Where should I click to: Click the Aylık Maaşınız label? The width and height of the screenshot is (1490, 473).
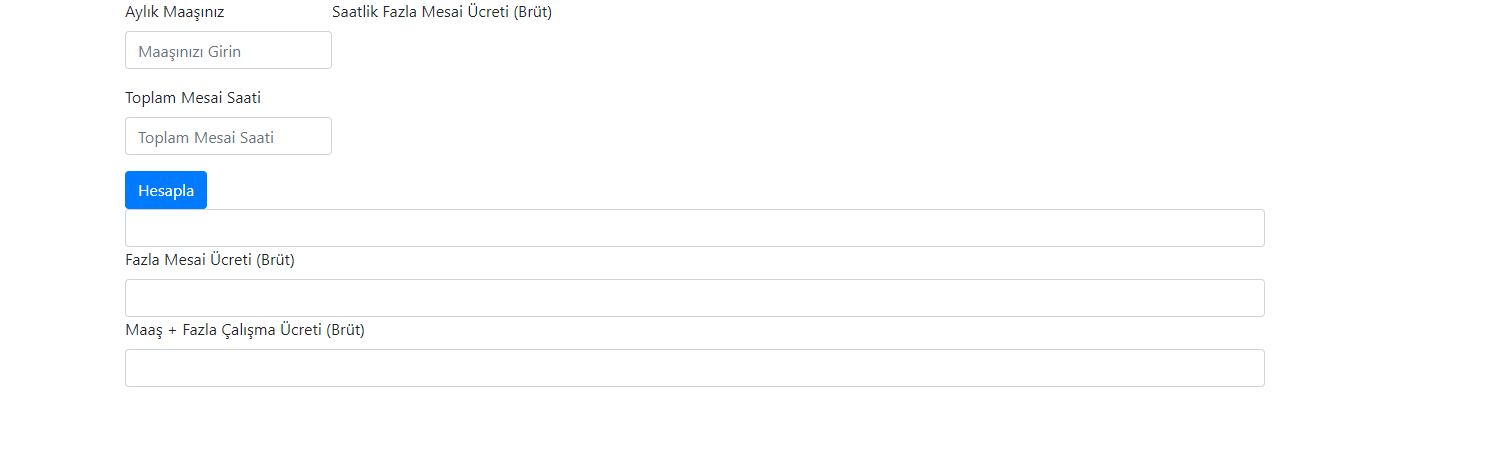click(x=174, y=12)
